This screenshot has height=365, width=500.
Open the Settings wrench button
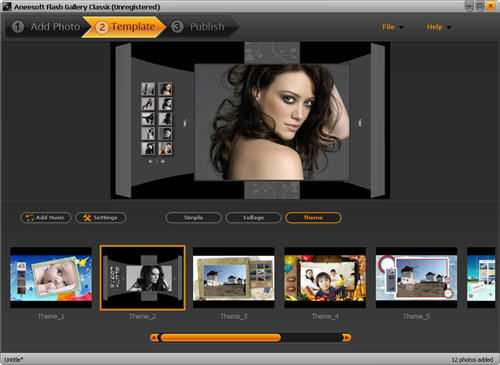coord(101,218)
